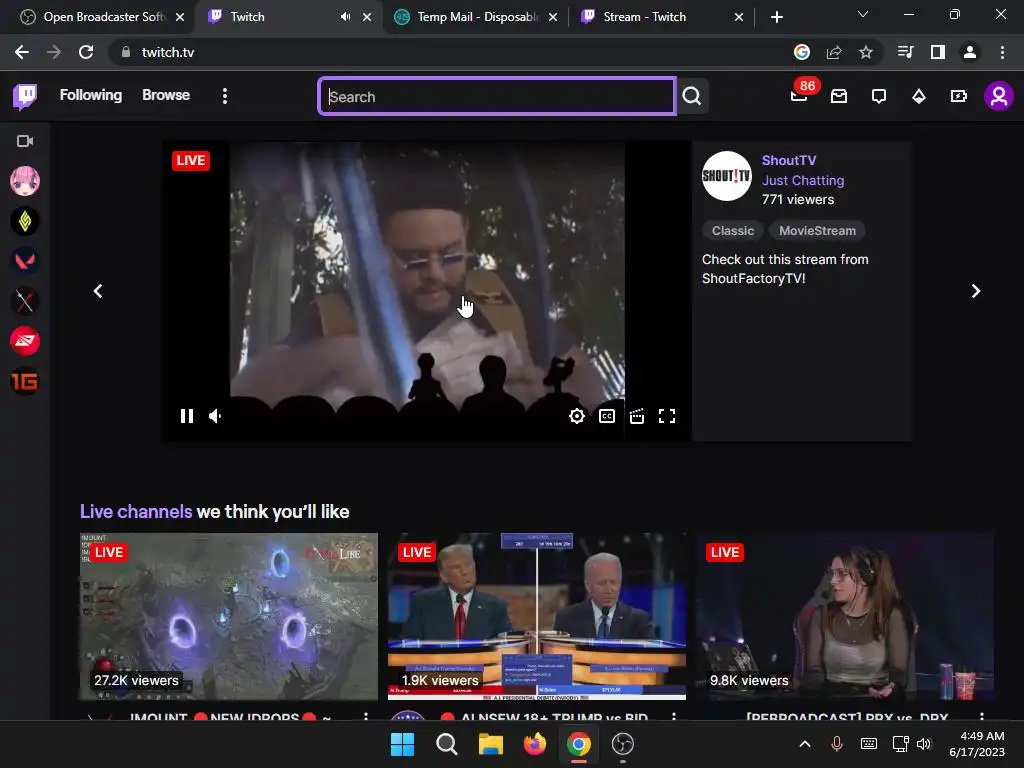Open notifications showing 86 badge
This screenshot has width=1024, height=768.
point(799,95)
